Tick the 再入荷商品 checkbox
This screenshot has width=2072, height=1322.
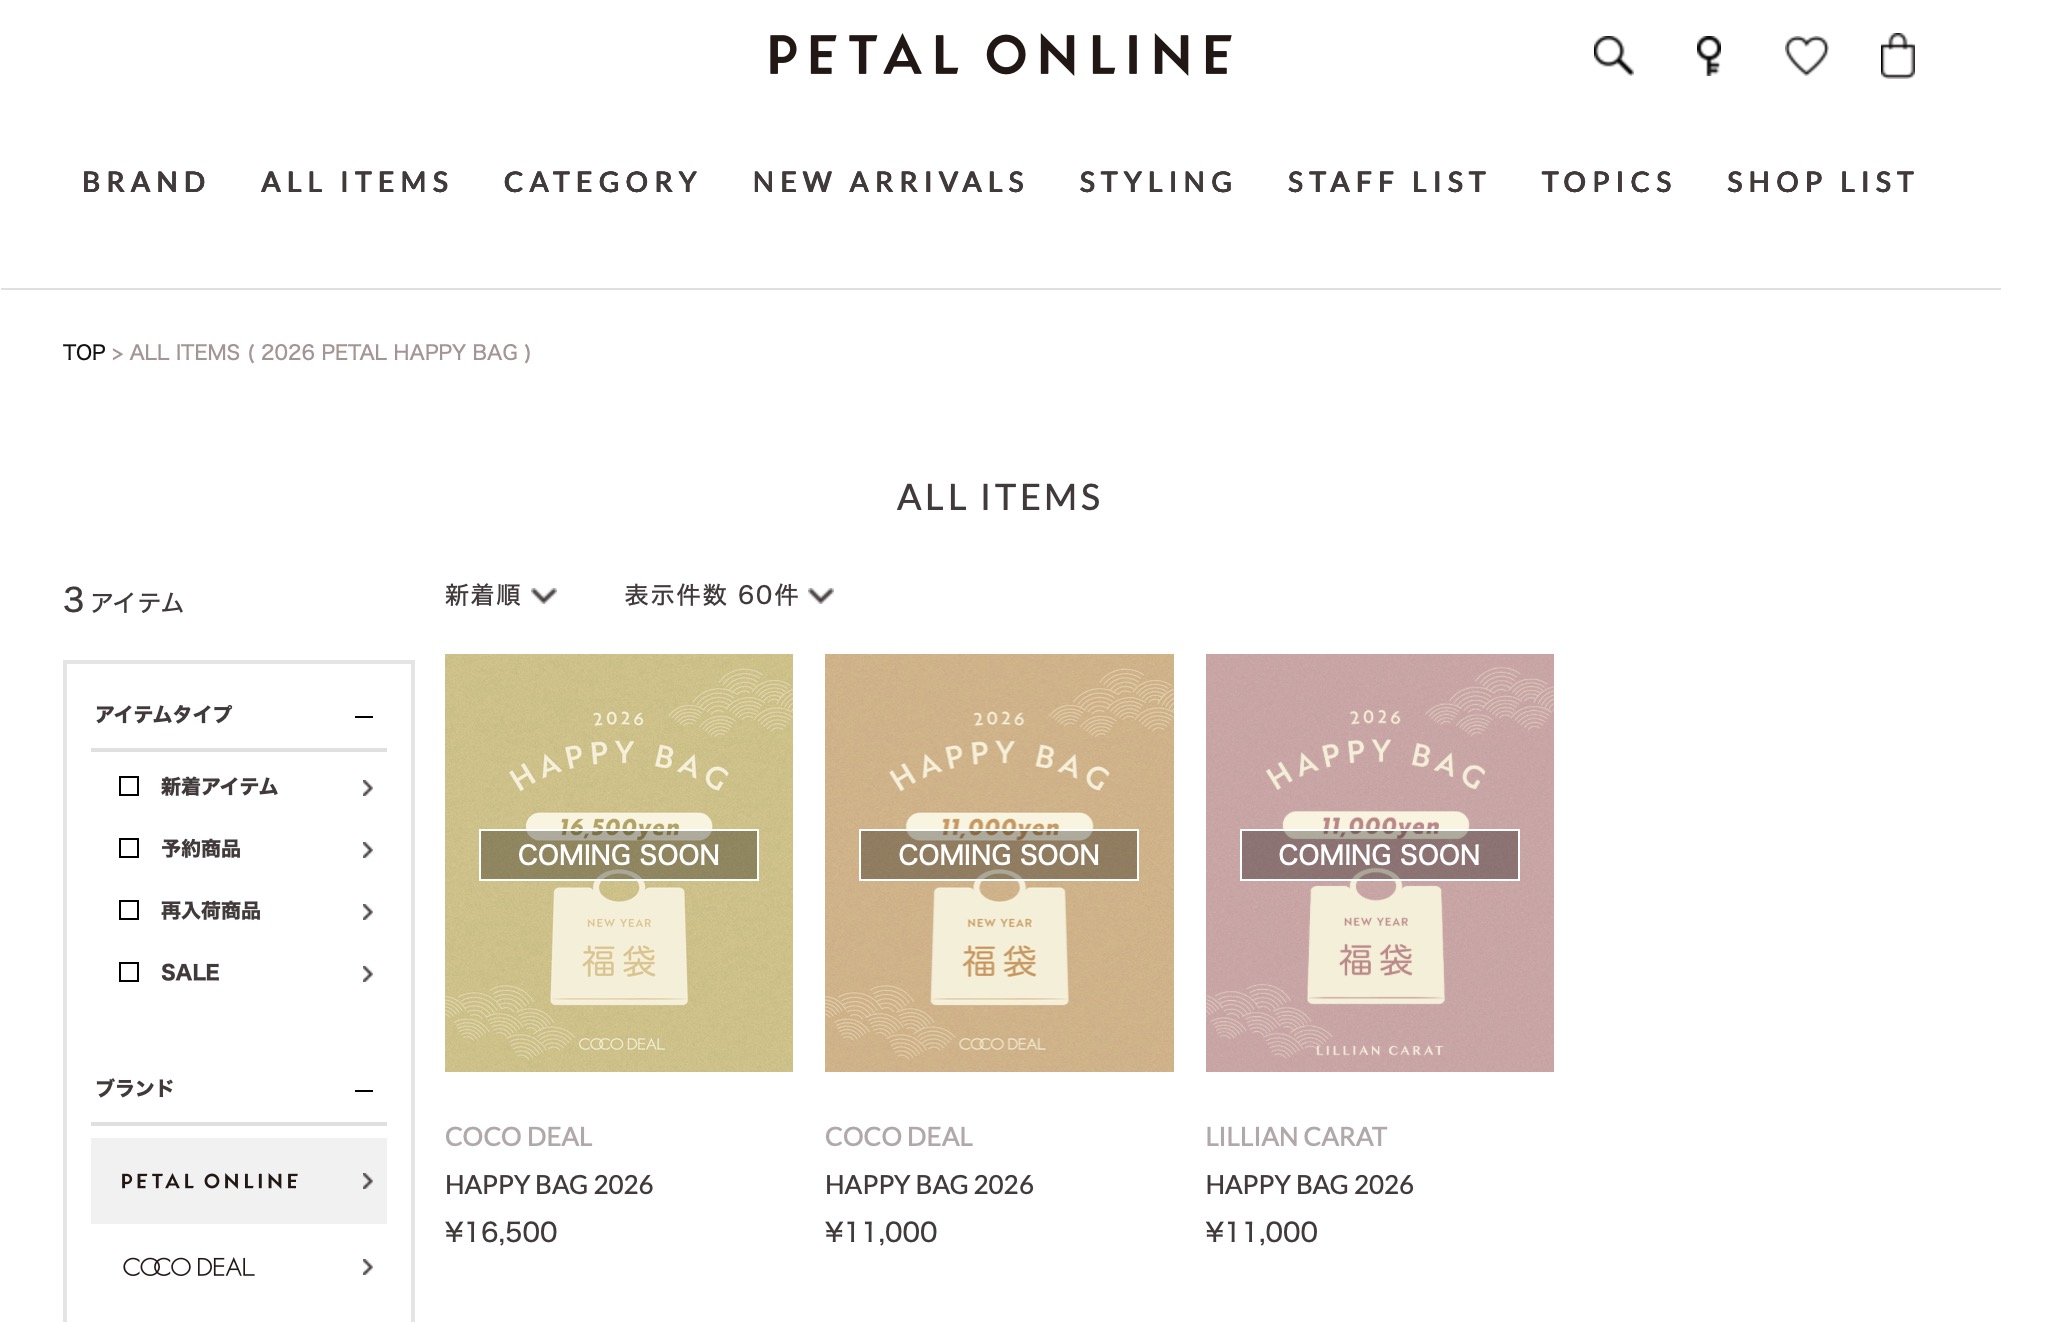[x=129, y=910]
